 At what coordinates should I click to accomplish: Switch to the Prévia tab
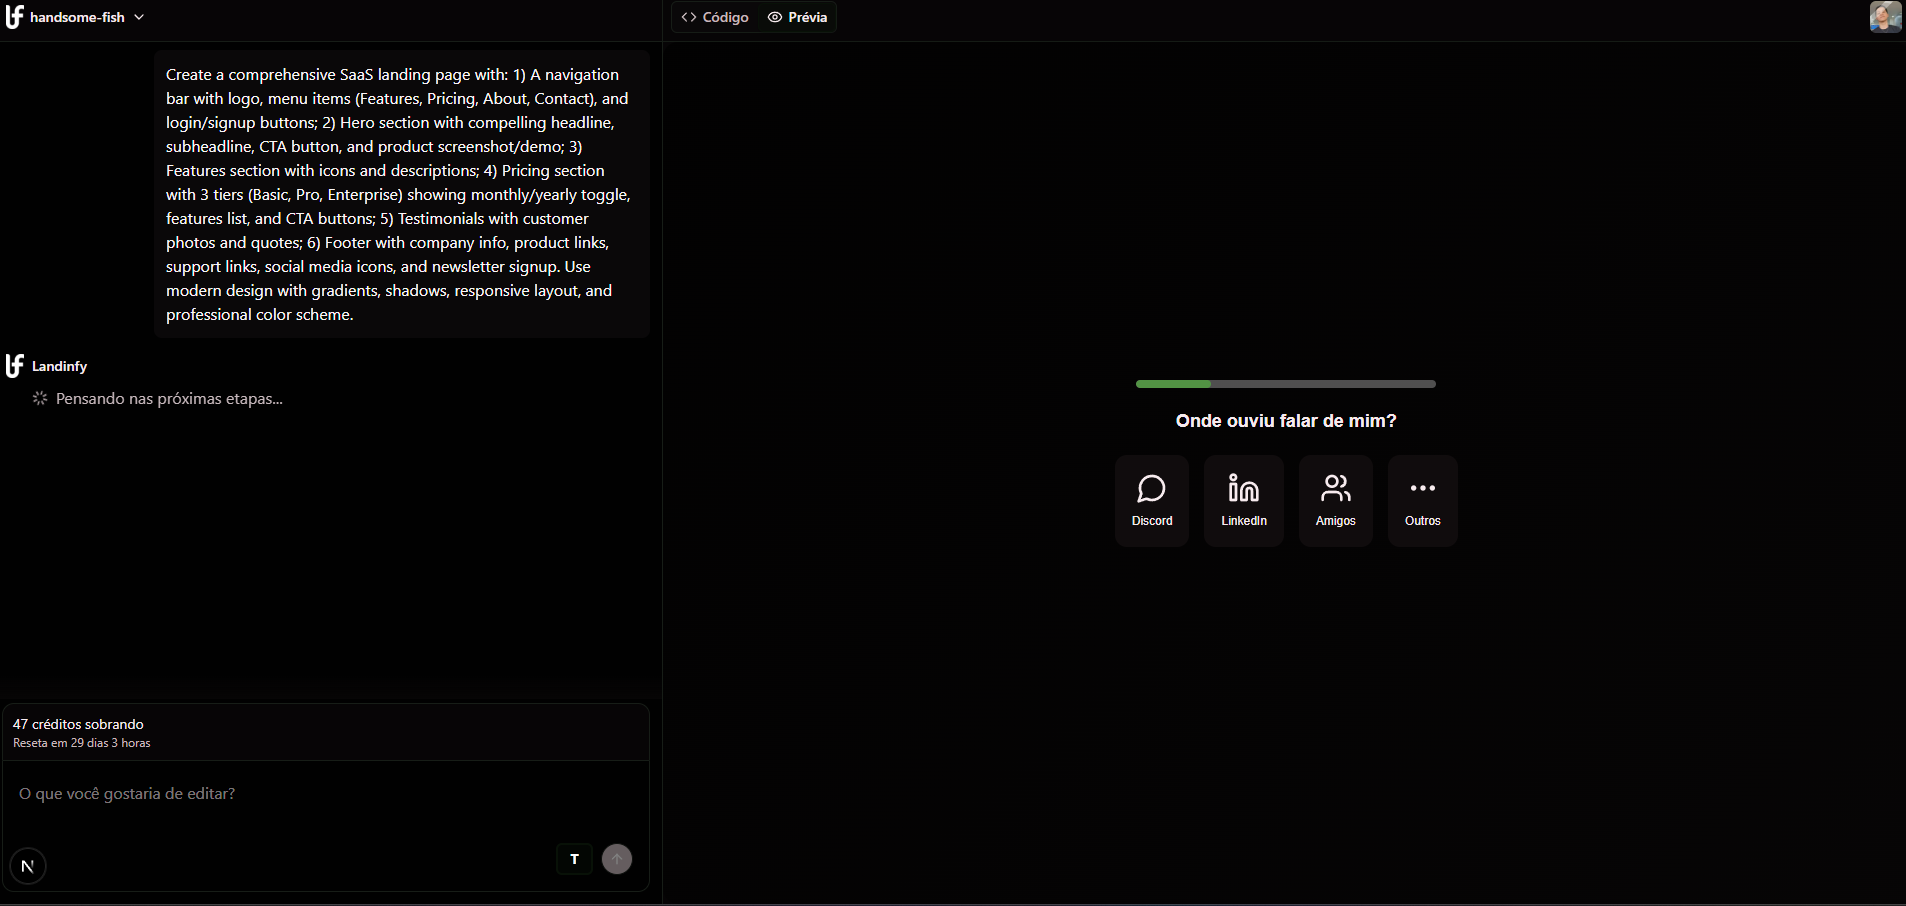[x=798, y=17]
